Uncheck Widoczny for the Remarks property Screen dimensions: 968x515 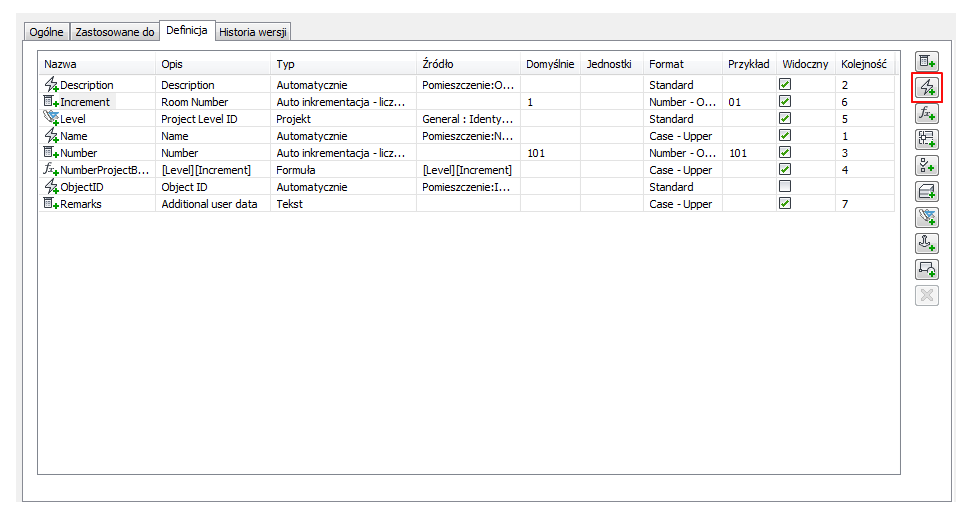point(785,203)
